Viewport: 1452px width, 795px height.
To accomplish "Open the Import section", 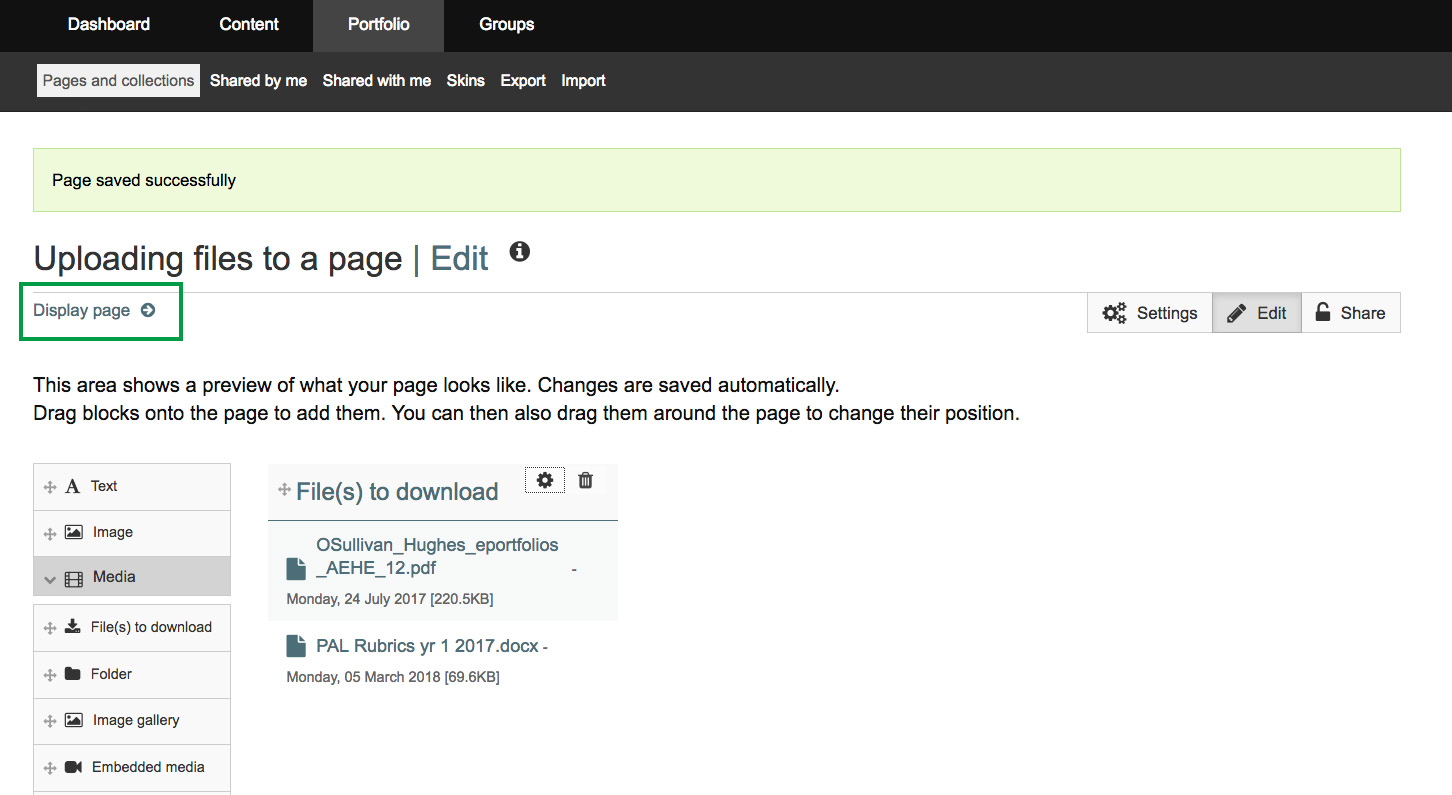I will 583,81.
